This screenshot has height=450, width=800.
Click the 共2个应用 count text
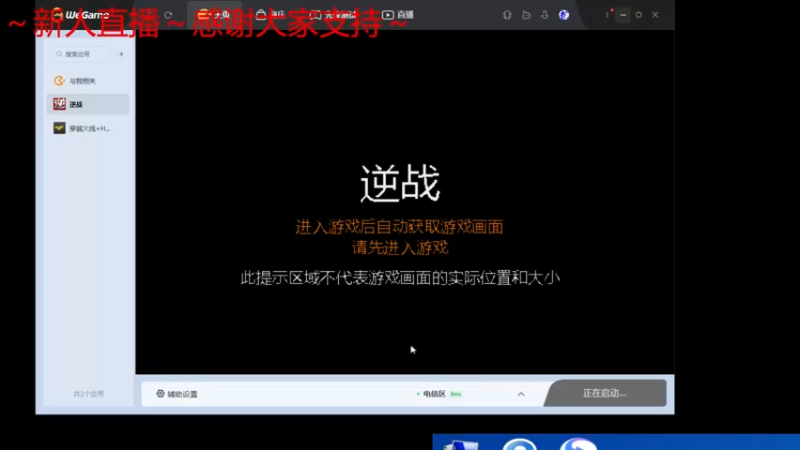[x=88, y=394]
